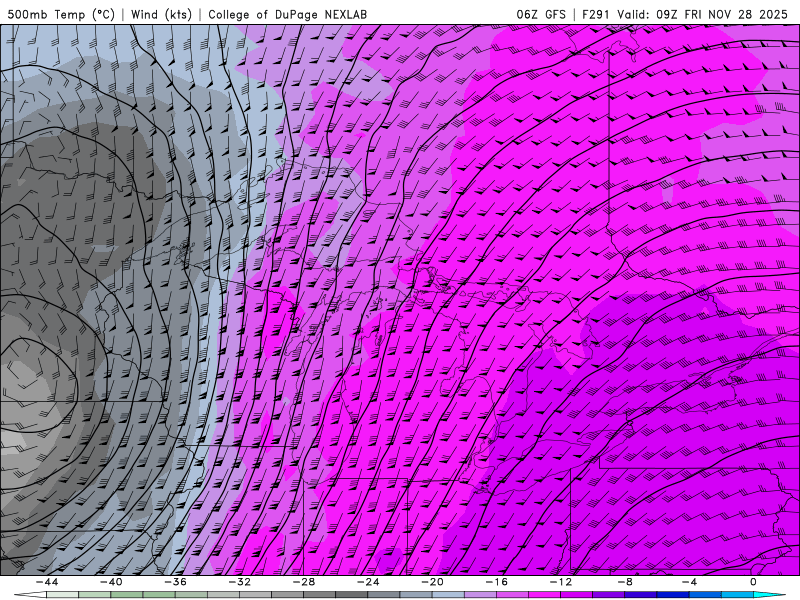Click the "500mb Temp (°C)" title text
800x600 pixels.
(61, 14)
